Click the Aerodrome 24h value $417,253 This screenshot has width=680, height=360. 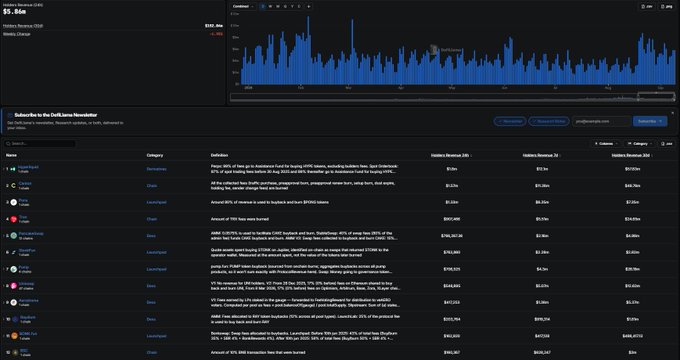452,302
